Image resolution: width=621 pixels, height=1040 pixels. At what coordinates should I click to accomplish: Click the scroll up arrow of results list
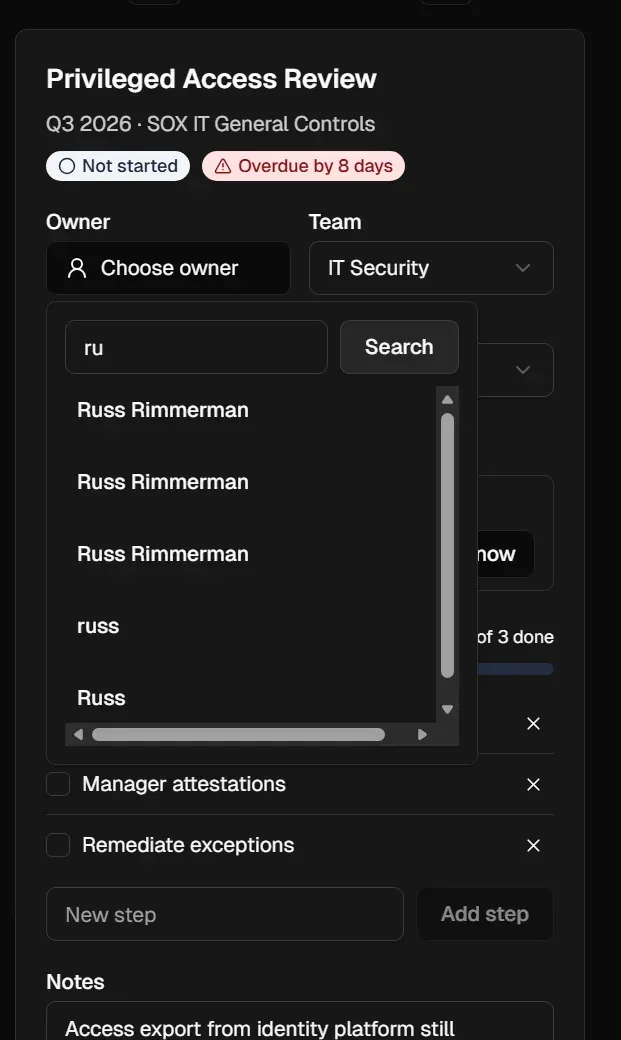point(447,399)
